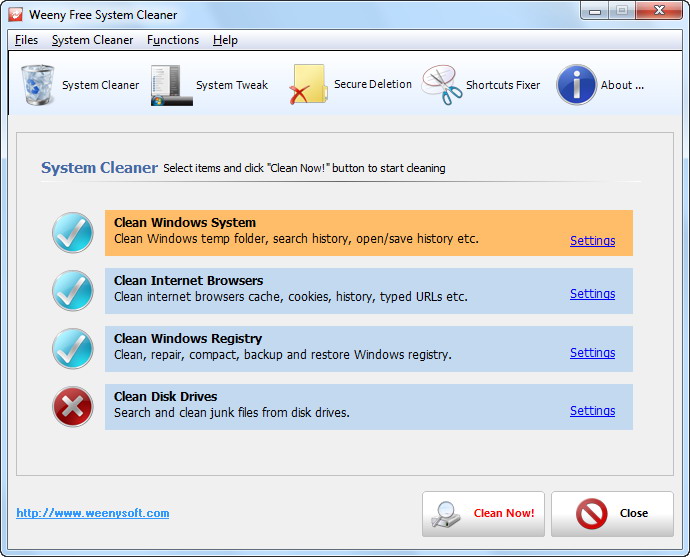Select the Clean Internet Browsers row
Image resolution: width=690 pixels, height=557 pixels.
pos(369,291)
